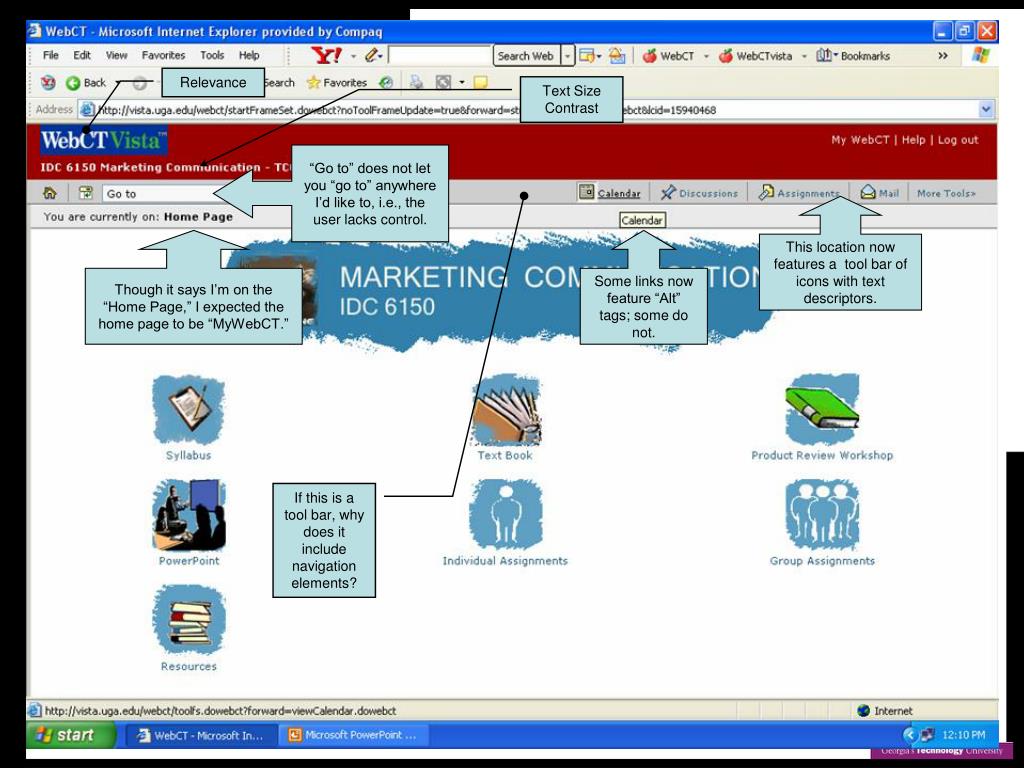Click the system tray clock 12:10 PM
Image resolution: width=1024 pixels, height=768 pixels.
tap(963, 735)
